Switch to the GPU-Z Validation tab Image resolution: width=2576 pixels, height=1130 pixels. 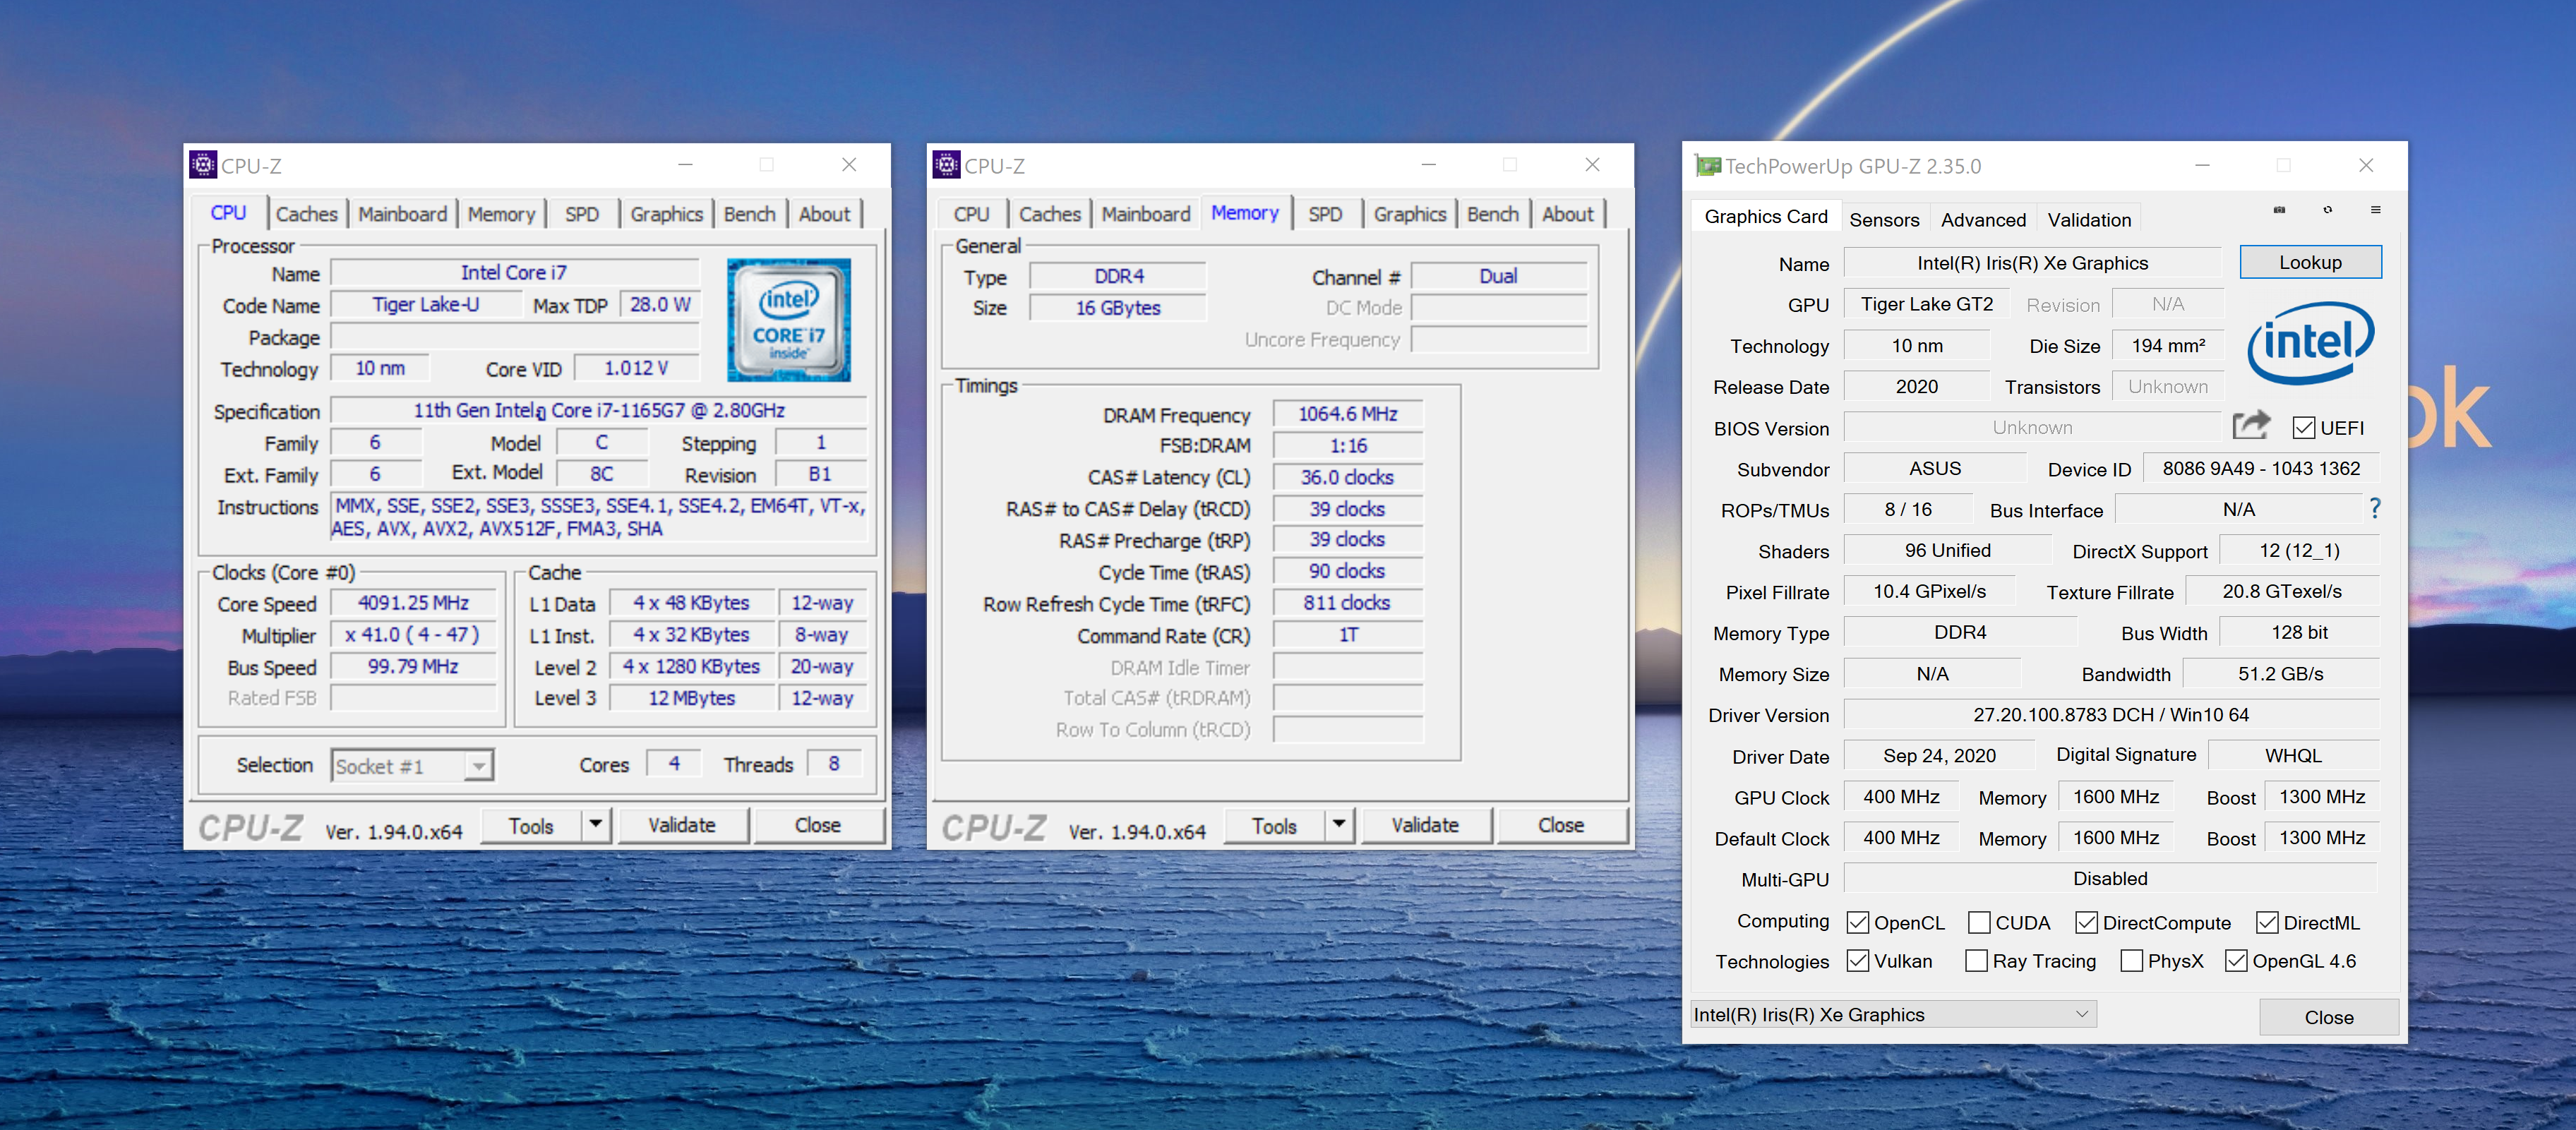(x=2089, y=219)
